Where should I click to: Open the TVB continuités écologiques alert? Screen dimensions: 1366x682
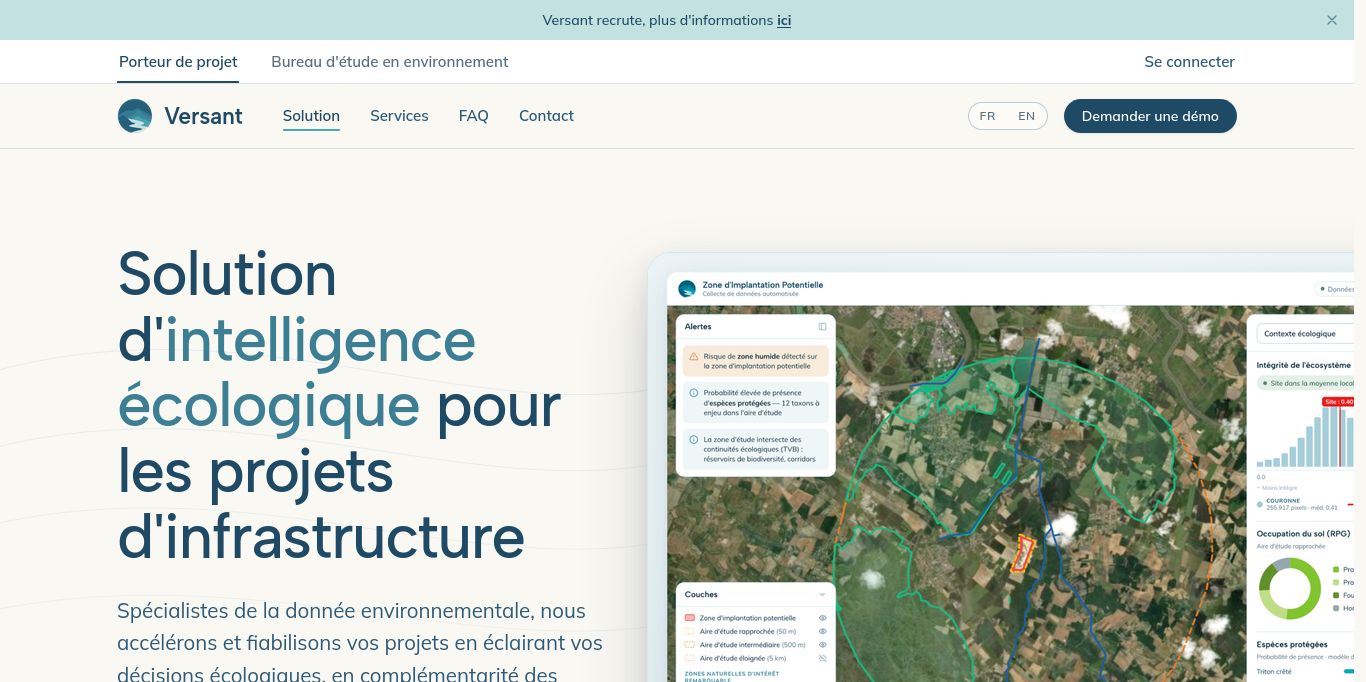click(x=756, y=449)
